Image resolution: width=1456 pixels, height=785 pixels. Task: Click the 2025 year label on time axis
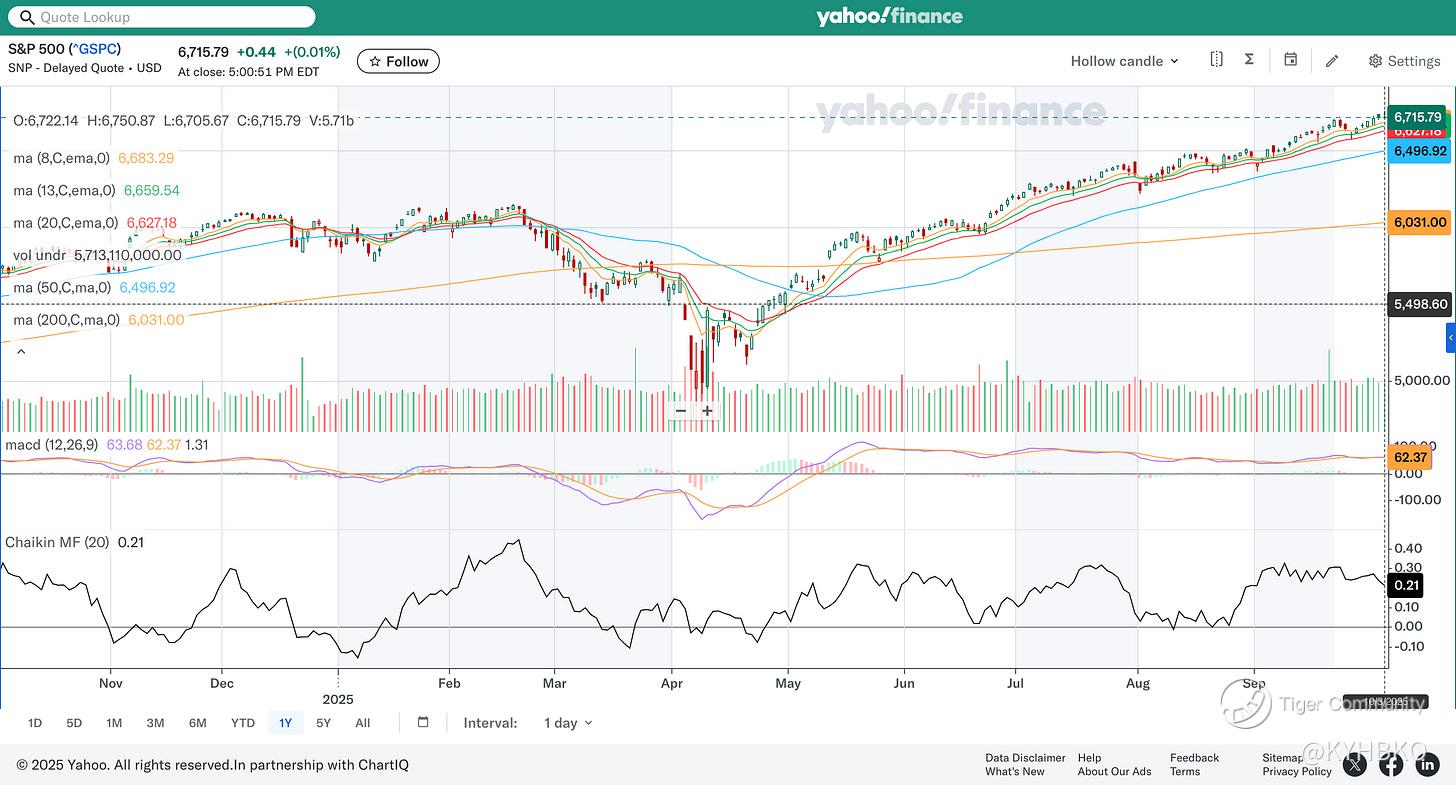[340, 699]
